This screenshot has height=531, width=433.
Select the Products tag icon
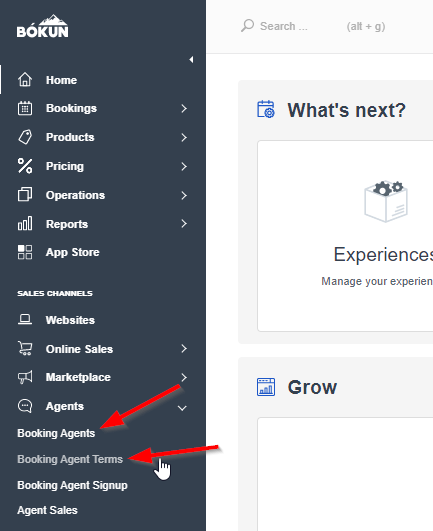25,137
